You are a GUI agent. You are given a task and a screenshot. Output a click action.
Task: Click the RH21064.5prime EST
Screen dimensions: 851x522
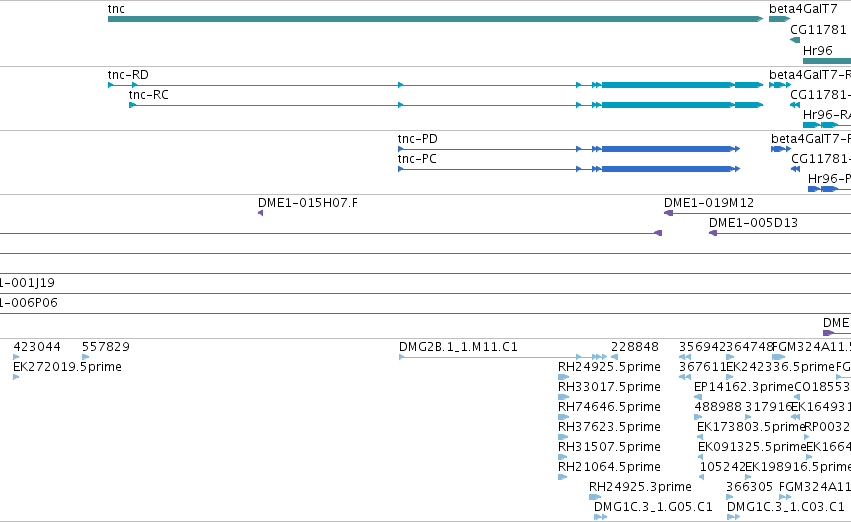point(563,477)
